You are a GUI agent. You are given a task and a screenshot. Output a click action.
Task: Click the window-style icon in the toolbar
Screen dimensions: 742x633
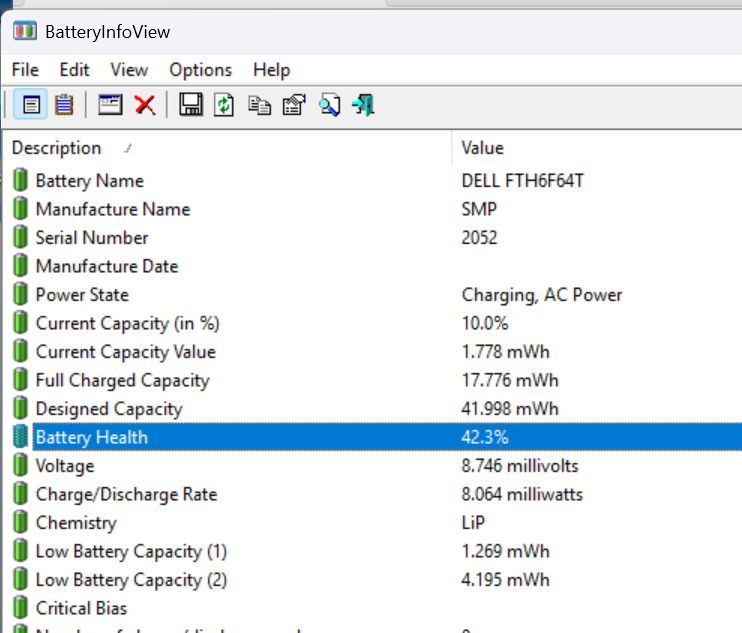point(110,105)
